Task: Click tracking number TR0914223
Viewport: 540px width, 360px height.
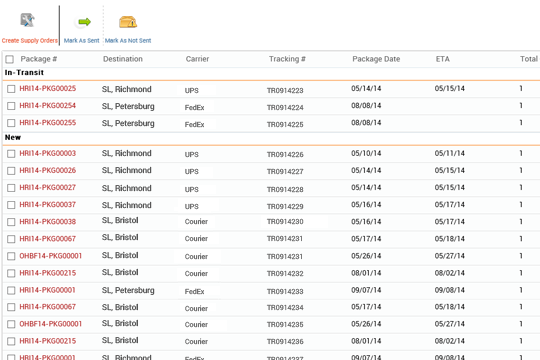Action: coord(285,91)
